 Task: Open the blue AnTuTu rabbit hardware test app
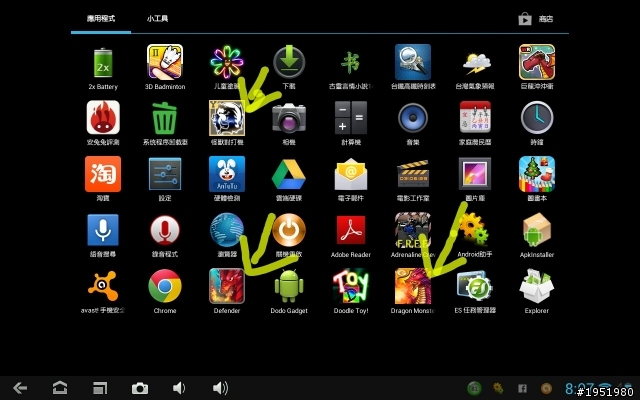tap(227, 174)
